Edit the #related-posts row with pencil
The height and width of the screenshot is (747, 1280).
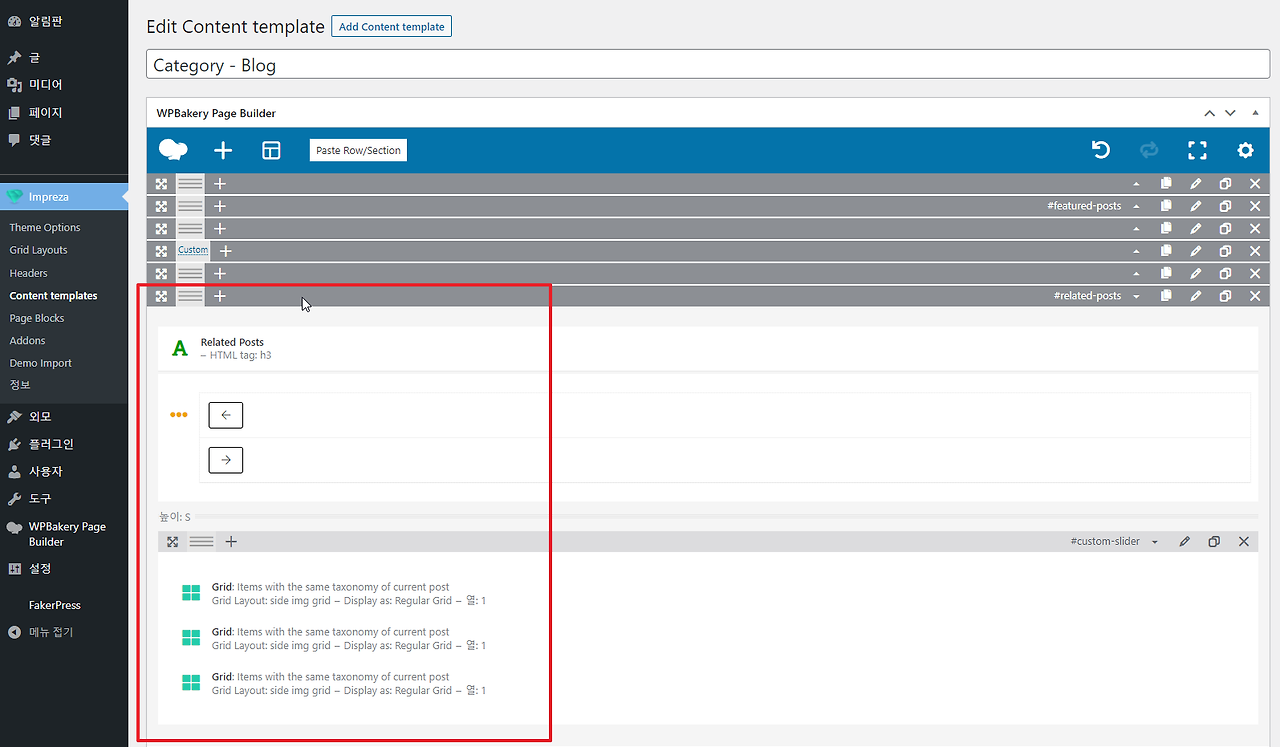click(x=1195, y=296)
